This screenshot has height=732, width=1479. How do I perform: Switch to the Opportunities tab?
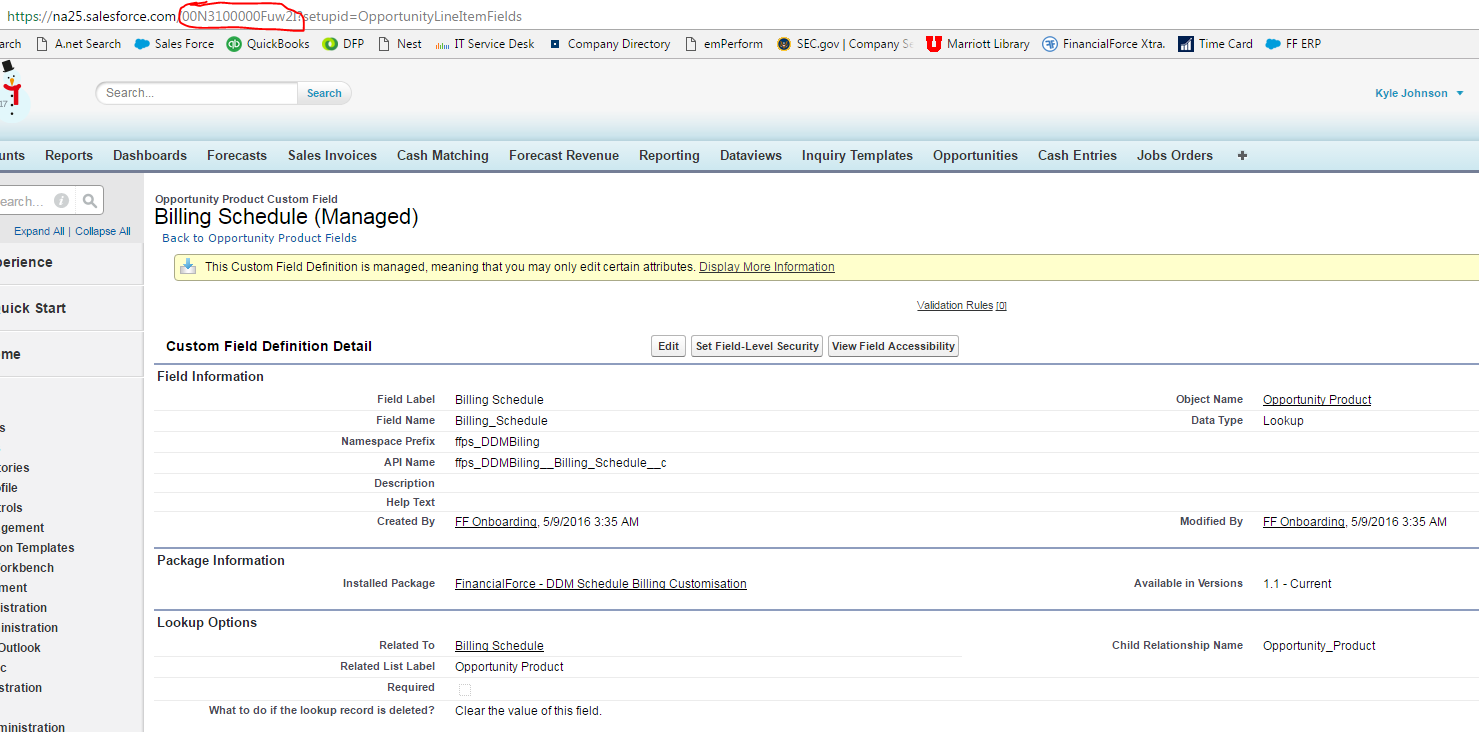click(x=975, y=155)
